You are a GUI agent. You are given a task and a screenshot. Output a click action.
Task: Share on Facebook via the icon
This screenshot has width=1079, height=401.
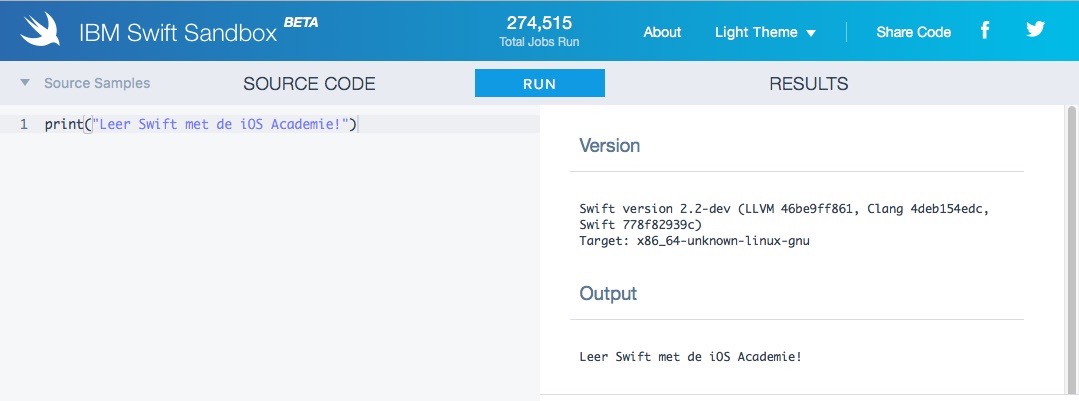click(984, 31)
